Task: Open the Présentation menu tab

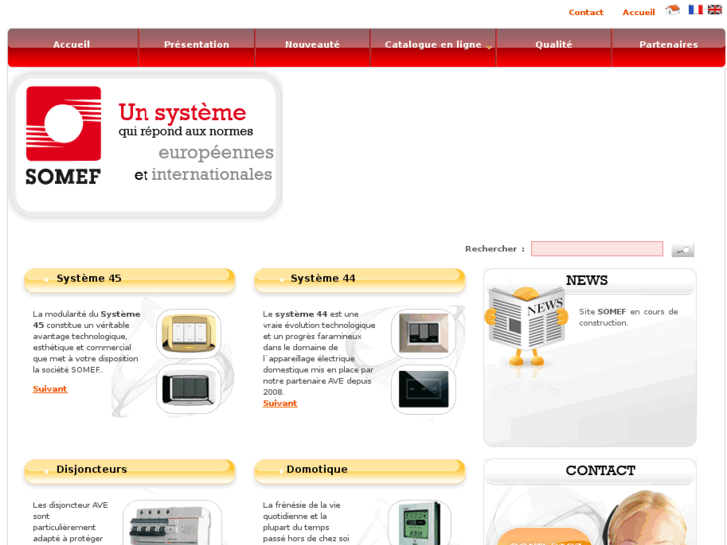Action: (x=197, y=45)
